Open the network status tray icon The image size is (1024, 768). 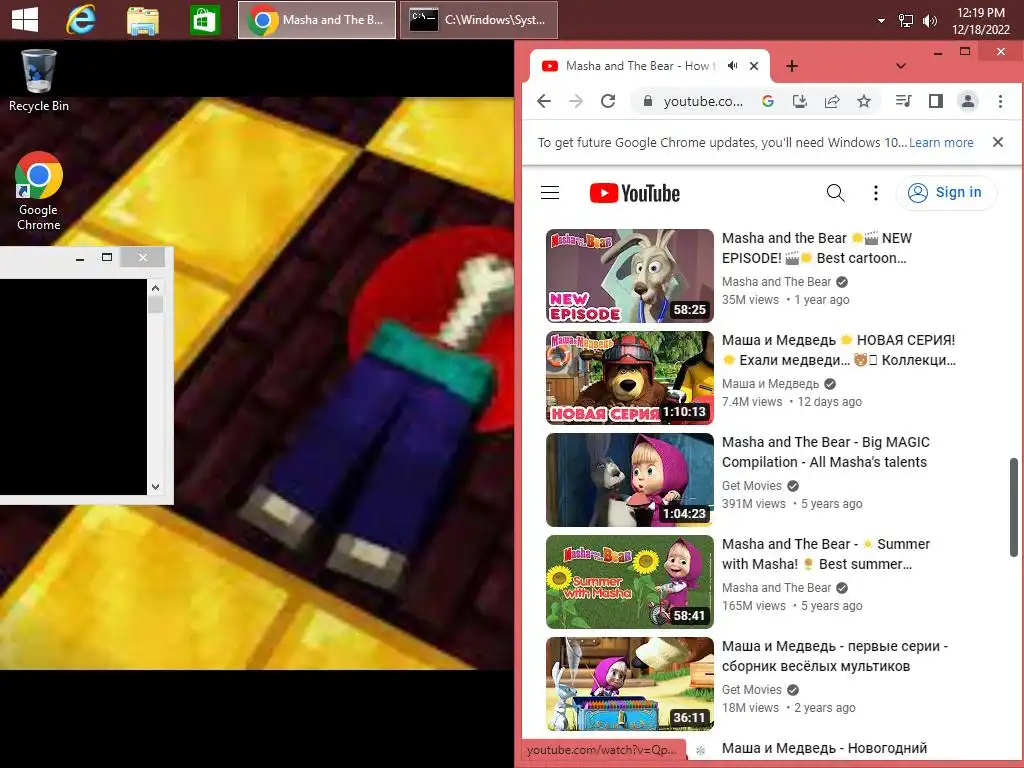[x=906, y=21]
